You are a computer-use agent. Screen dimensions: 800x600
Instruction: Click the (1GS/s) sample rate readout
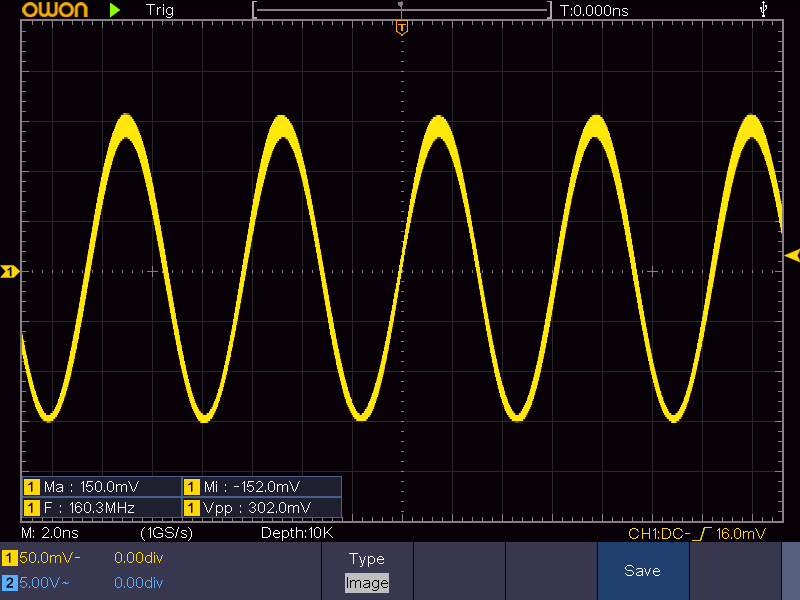tap(166, 533)
